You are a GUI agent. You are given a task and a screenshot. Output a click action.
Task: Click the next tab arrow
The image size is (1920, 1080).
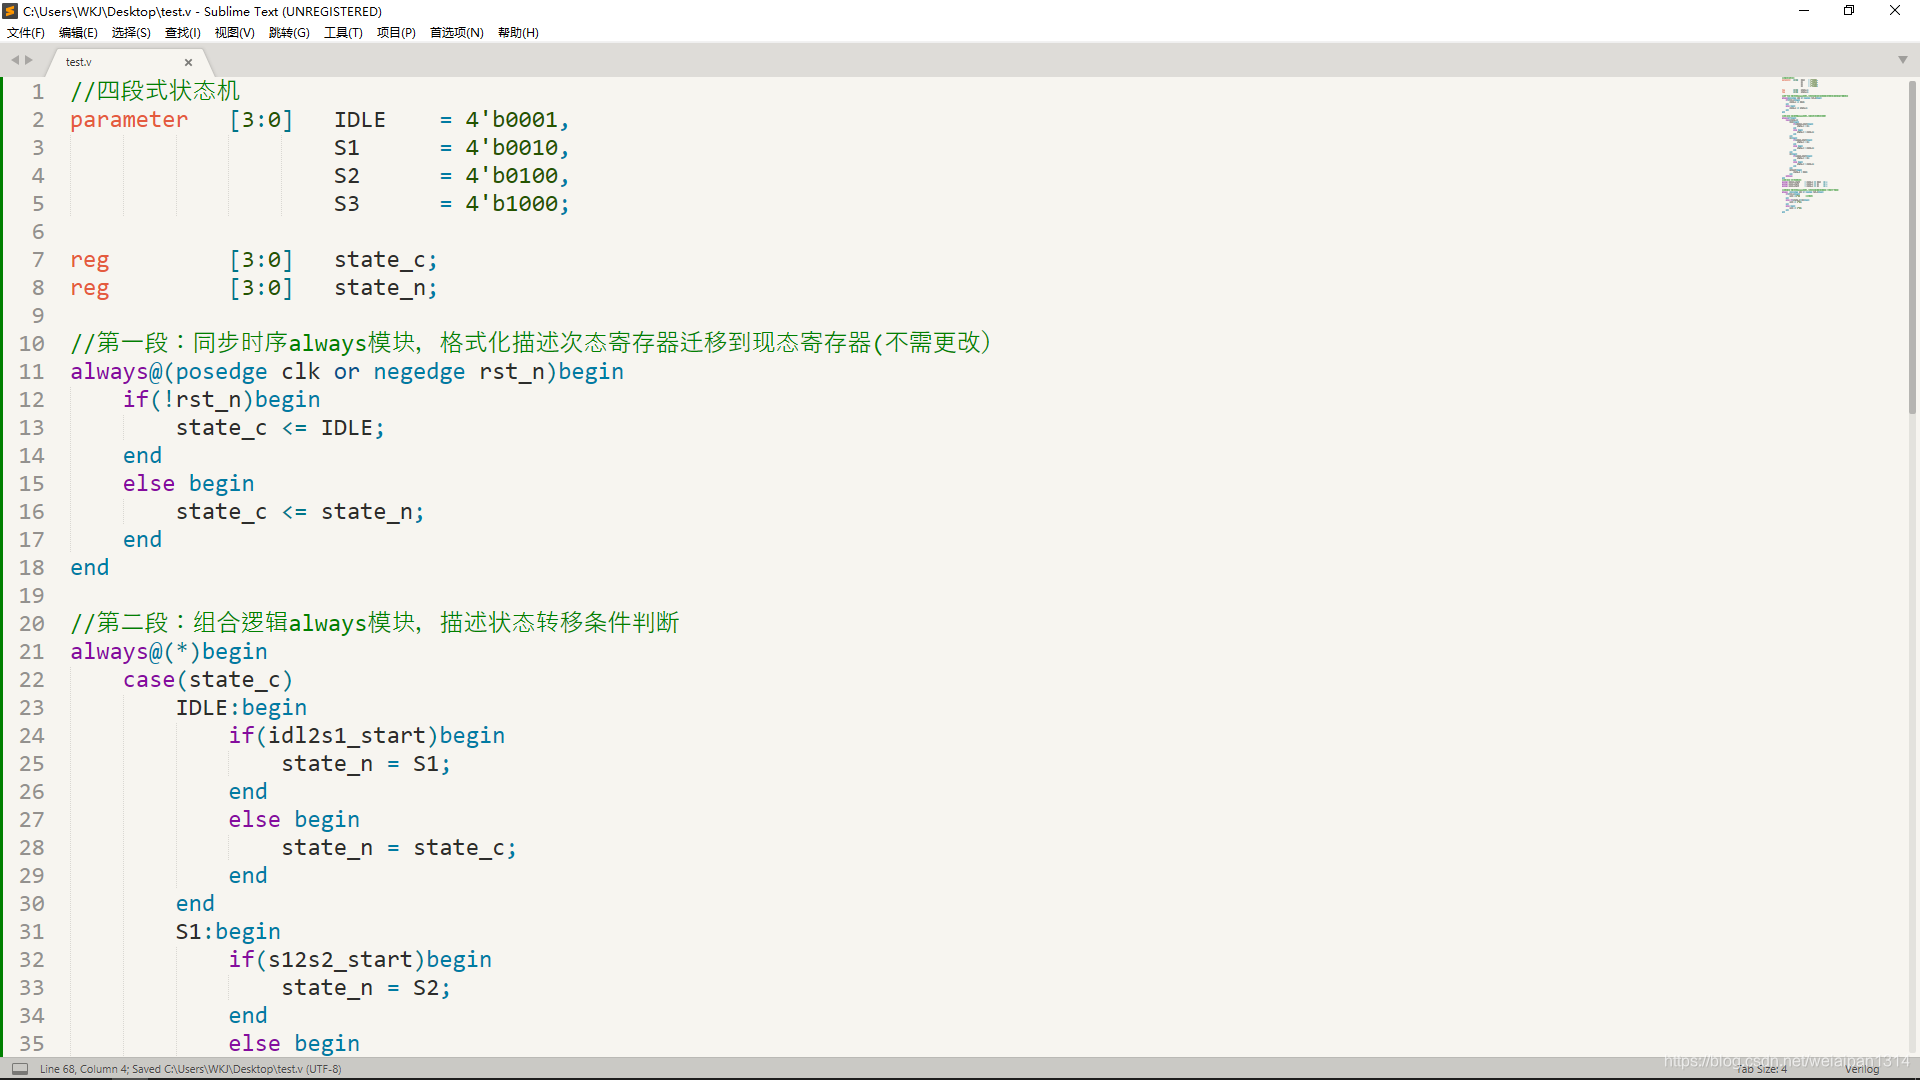point(29,60)
